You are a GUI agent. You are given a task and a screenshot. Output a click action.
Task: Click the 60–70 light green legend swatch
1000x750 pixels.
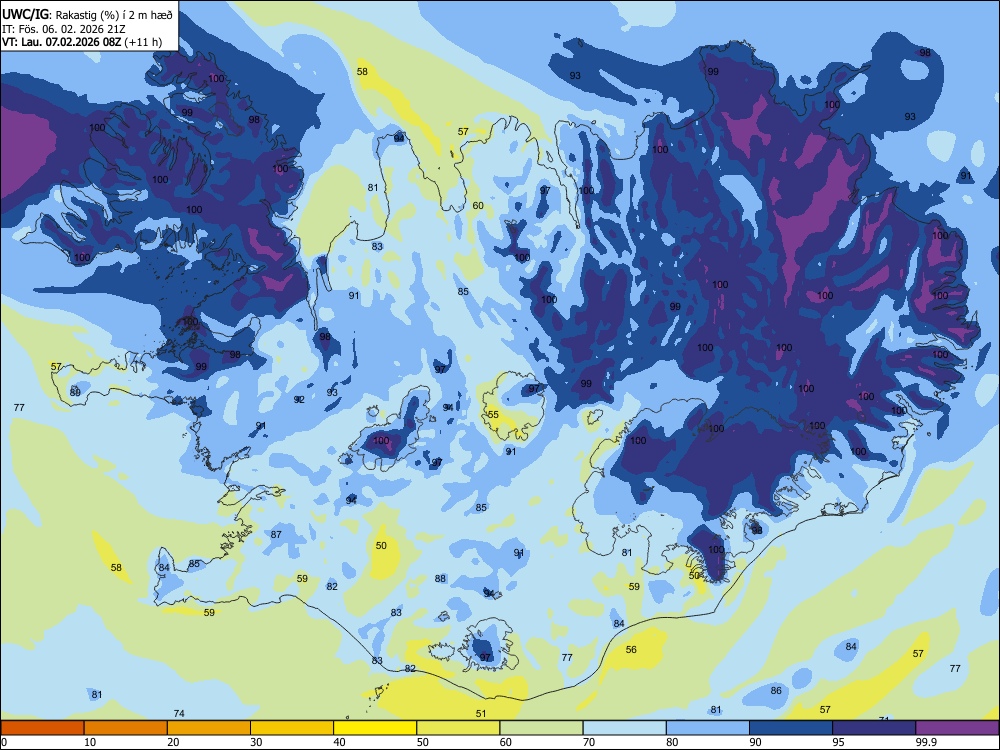pos(541,728)
